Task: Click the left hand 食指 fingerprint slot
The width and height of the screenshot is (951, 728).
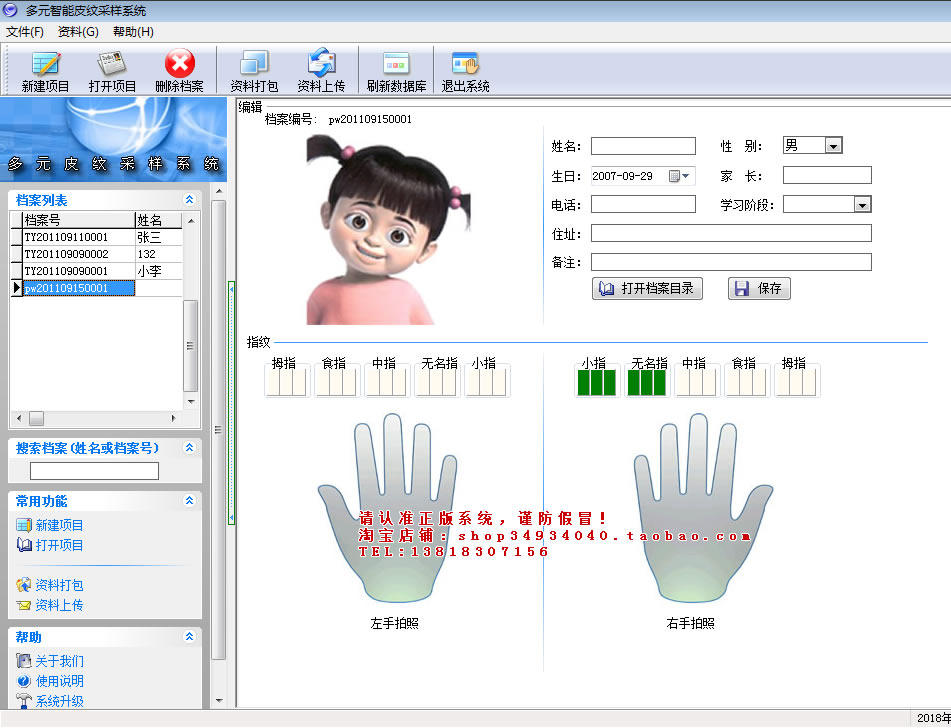Action: pyautogui.click(x=337, y=381)
